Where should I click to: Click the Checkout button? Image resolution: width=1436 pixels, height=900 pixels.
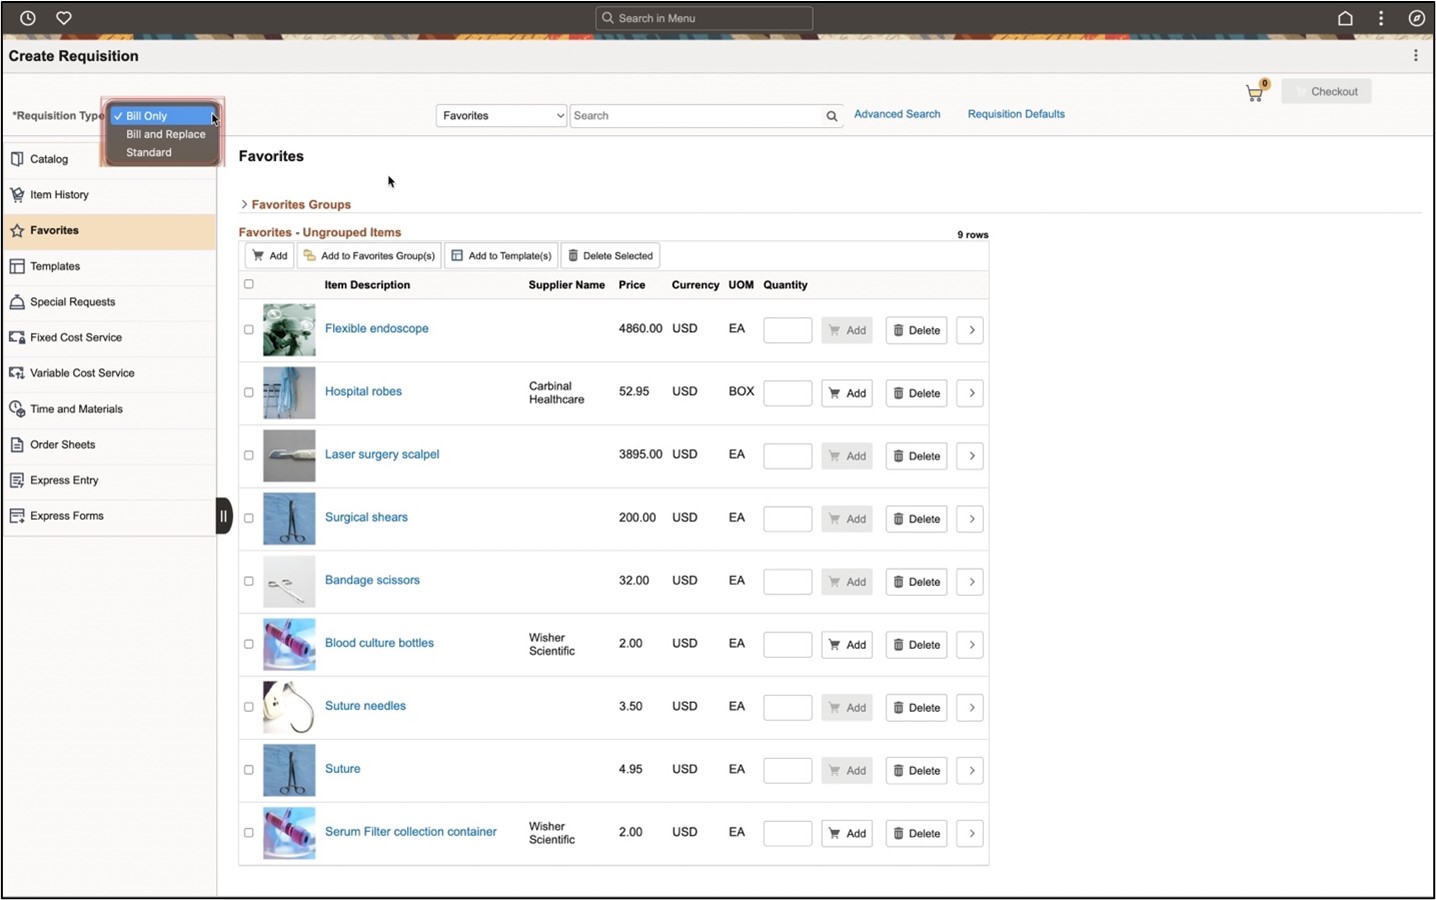(x=1326, y=91)
